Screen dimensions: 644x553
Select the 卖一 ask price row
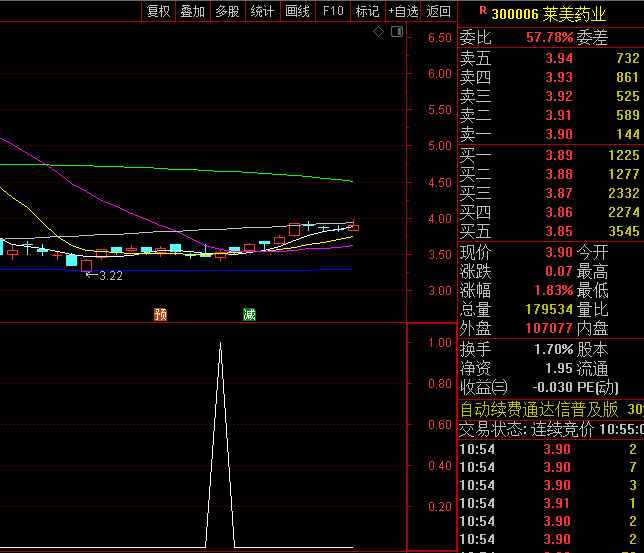coord(550,134)
